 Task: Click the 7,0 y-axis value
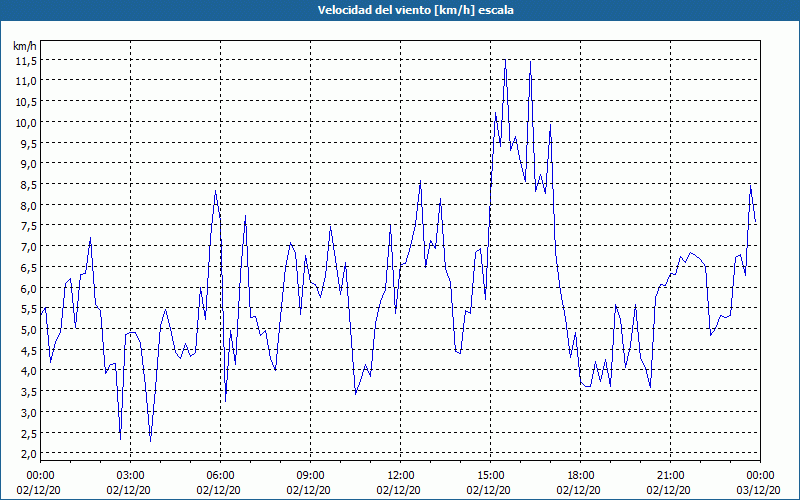(x=28, y=247)
